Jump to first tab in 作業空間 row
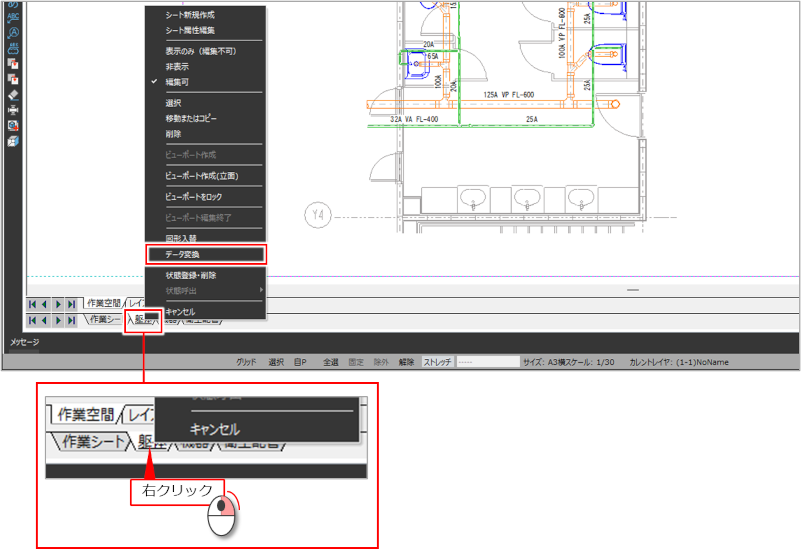The height and width of the screenshot is (549, 801). point(32,303)
